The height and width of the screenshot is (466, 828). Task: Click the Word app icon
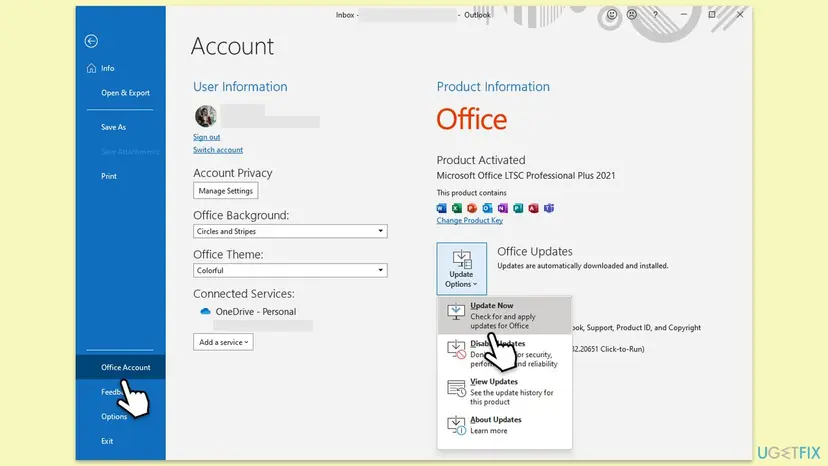point(441,208)
